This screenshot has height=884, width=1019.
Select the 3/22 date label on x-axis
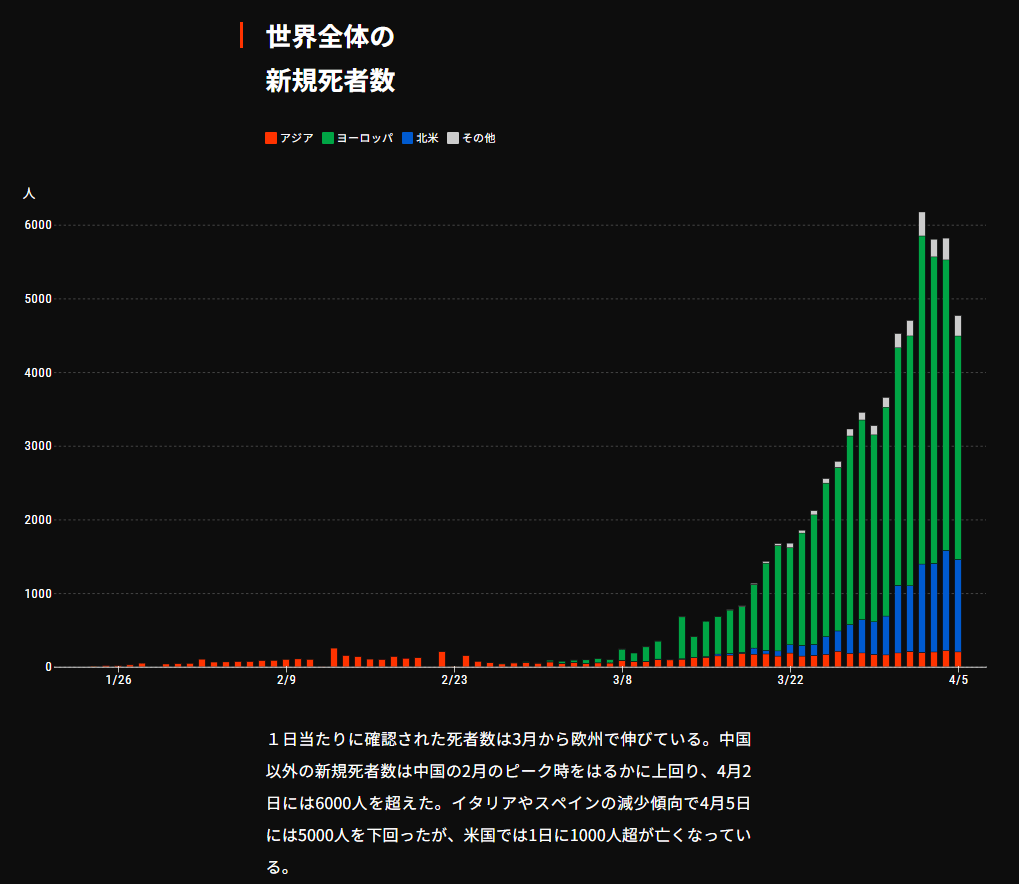click(x=790, y=681)
